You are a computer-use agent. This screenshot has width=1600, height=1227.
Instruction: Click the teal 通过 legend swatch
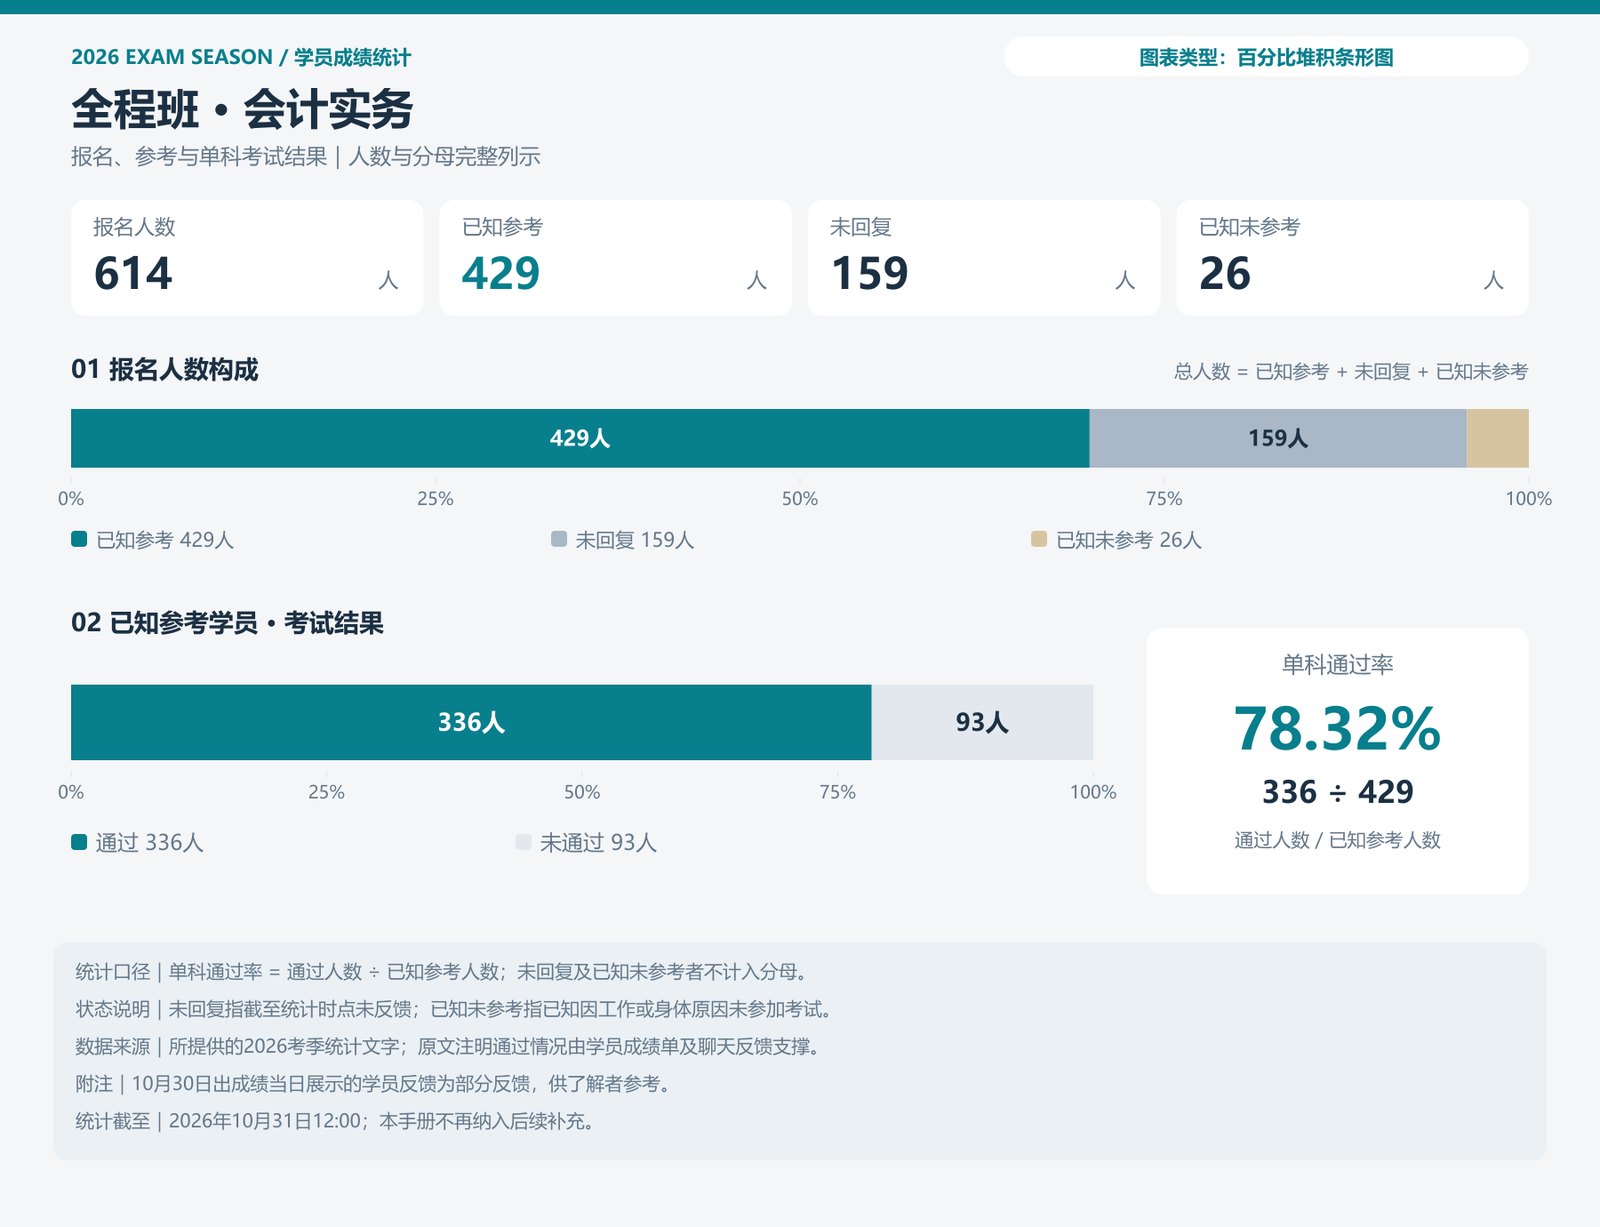[79, 842]
